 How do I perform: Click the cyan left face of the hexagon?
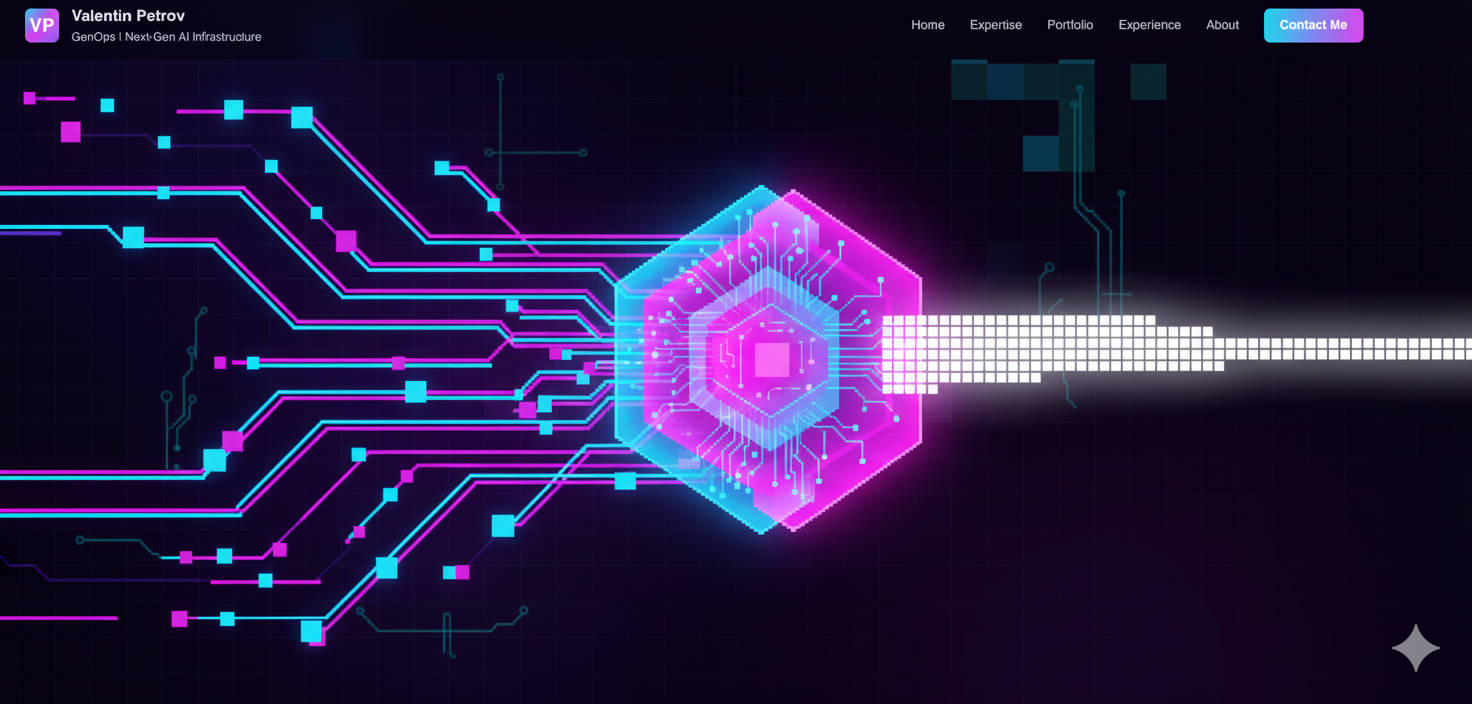pyautogui.click(x=640, y=400)
